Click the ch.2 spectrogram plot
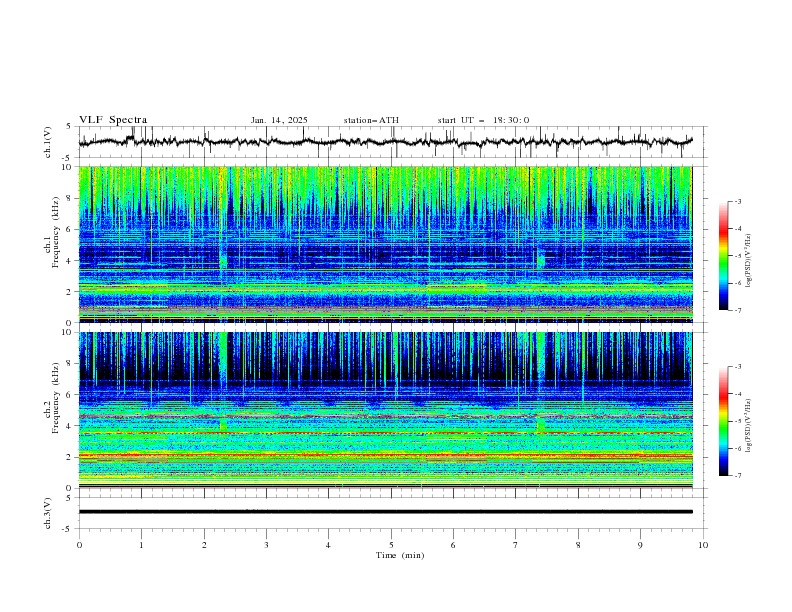 tap(385, 410)
